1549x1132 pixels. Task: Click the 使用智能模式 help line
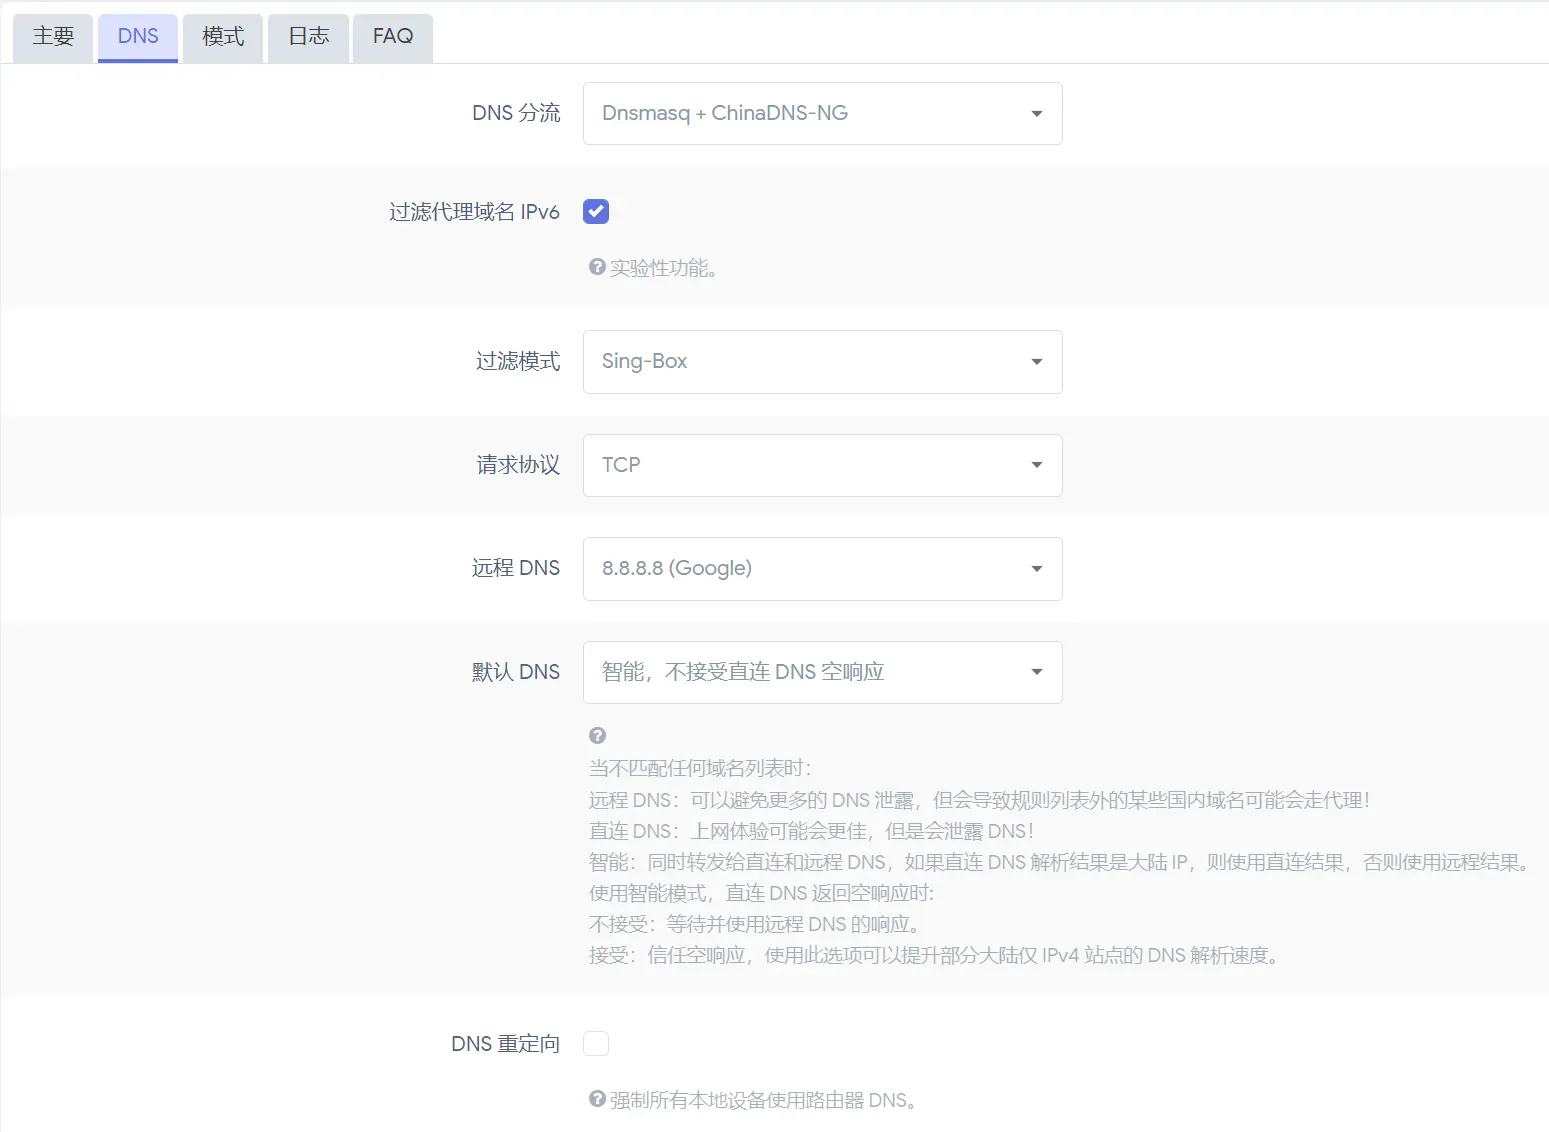click(762, 893)
